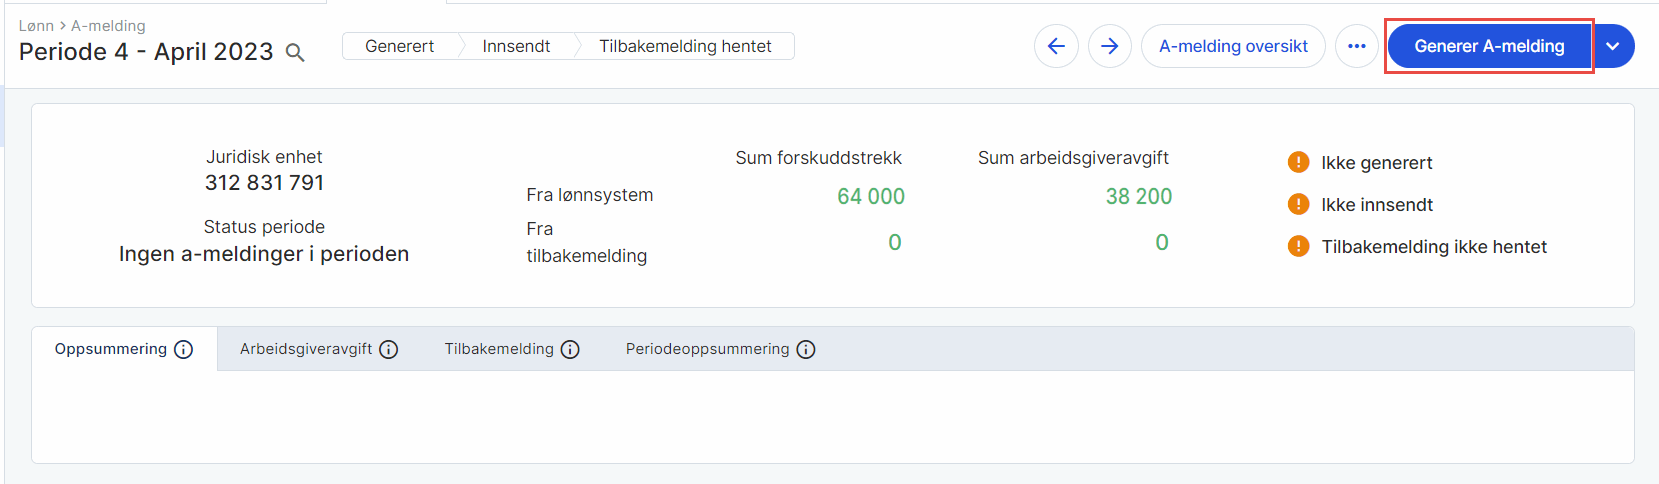The width and height of the screenshot is (1659, 484).
Task: Click info icon next to Arbeidsgiveravgift tab
Action: coord(389,349)
